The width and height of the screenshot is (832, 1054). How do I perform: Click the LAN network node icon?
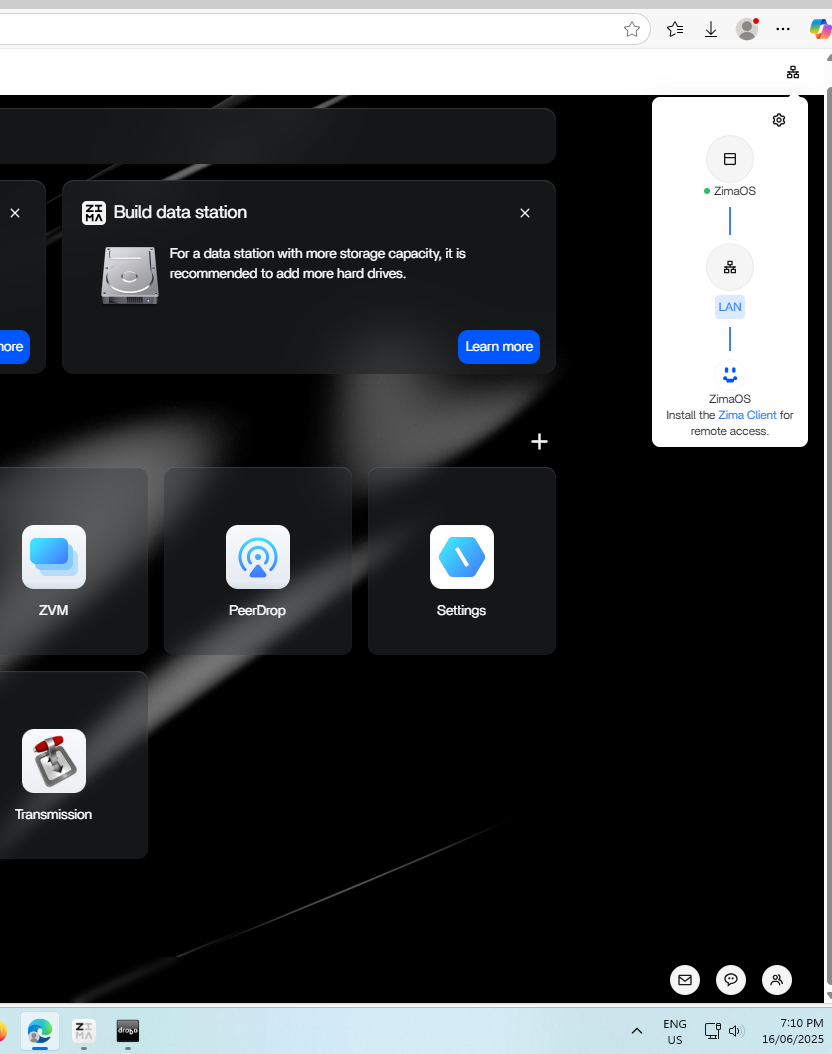pyautogui.click(x=730, y=268)
